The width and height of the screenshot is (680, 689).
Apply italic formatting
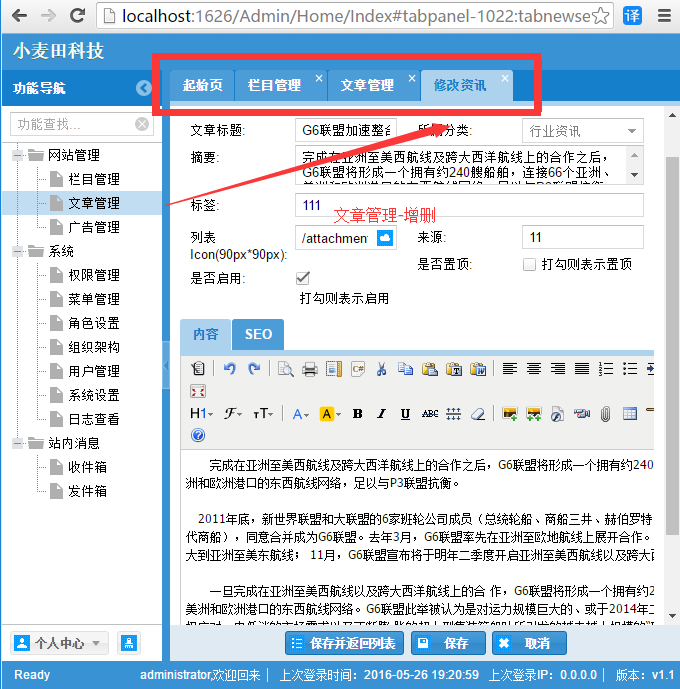pos(381,413)
